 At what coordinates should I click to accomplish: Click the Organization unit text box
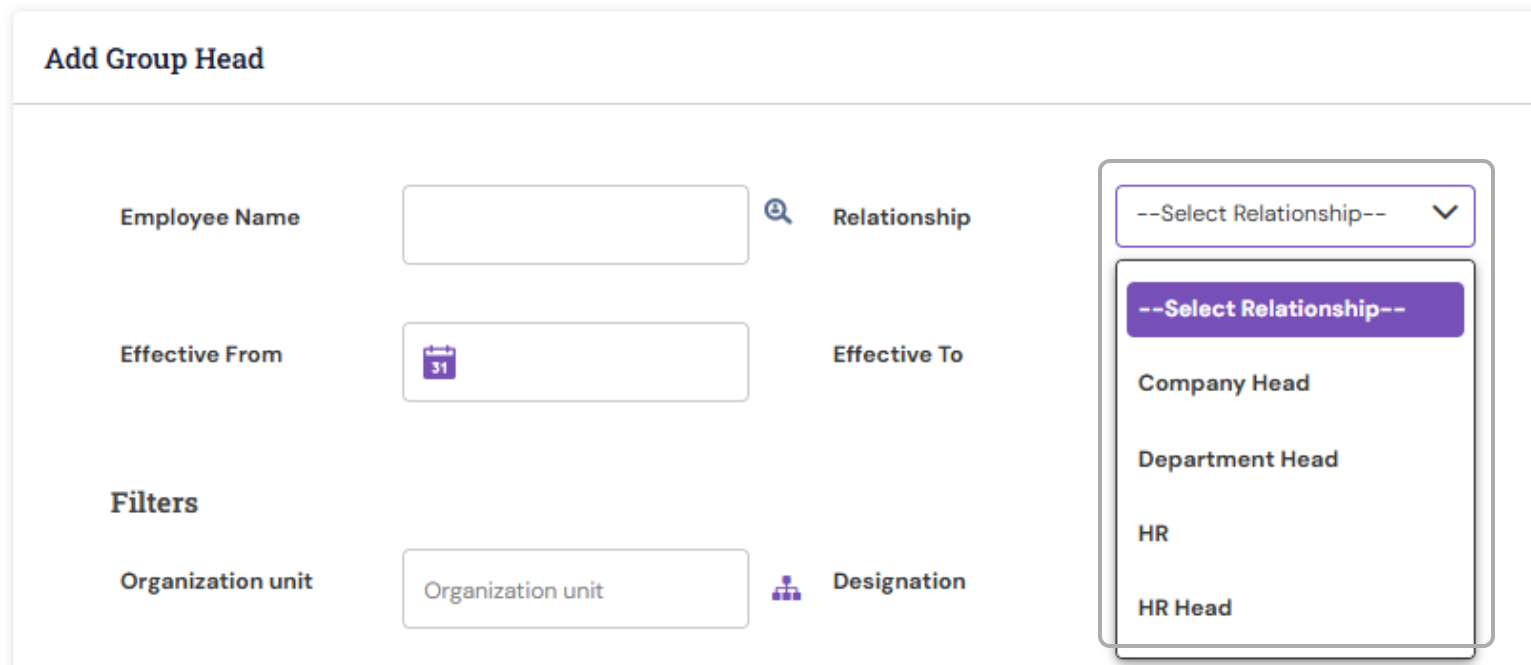pos(575,589)
